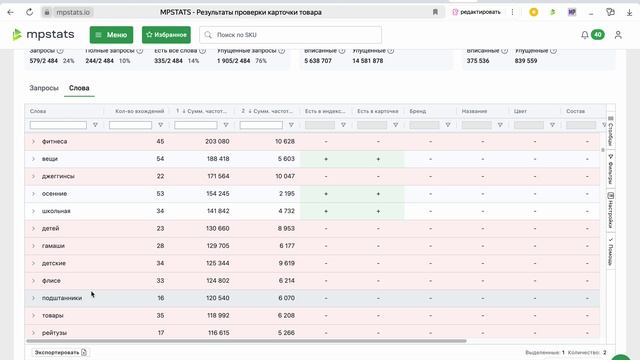
Task: Click the Поиск по SKU search field
Action: [291, 35]
